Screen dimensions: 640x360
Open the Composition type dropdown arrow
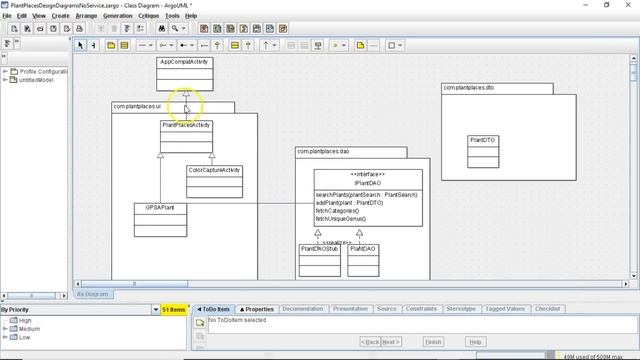pos(192,45)
